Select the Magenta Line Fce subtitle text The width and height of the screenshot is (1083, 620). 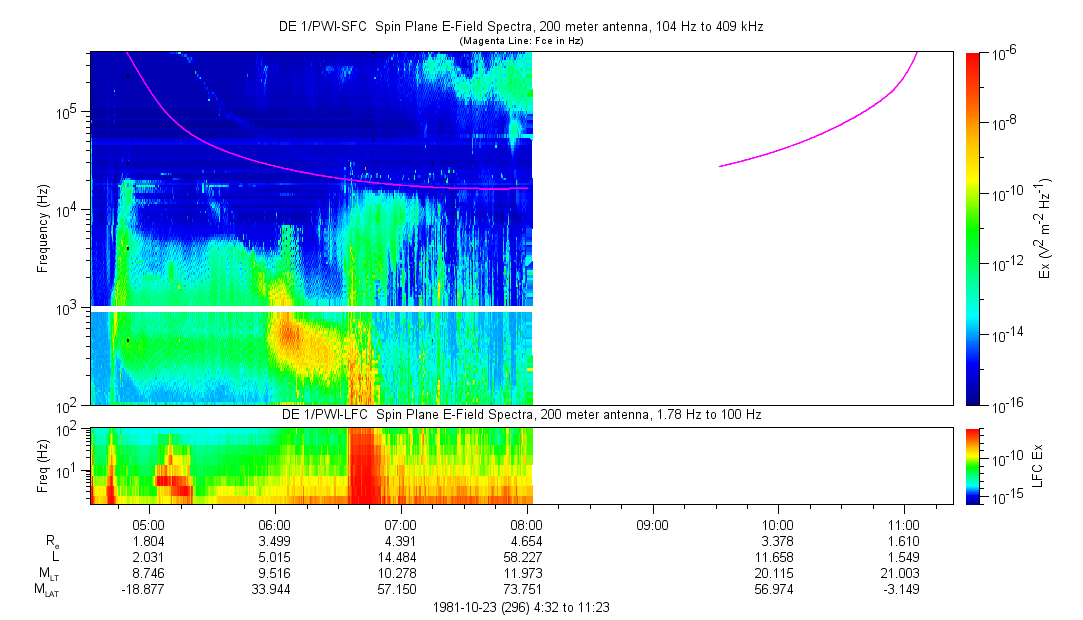click(x=520, y=41)
